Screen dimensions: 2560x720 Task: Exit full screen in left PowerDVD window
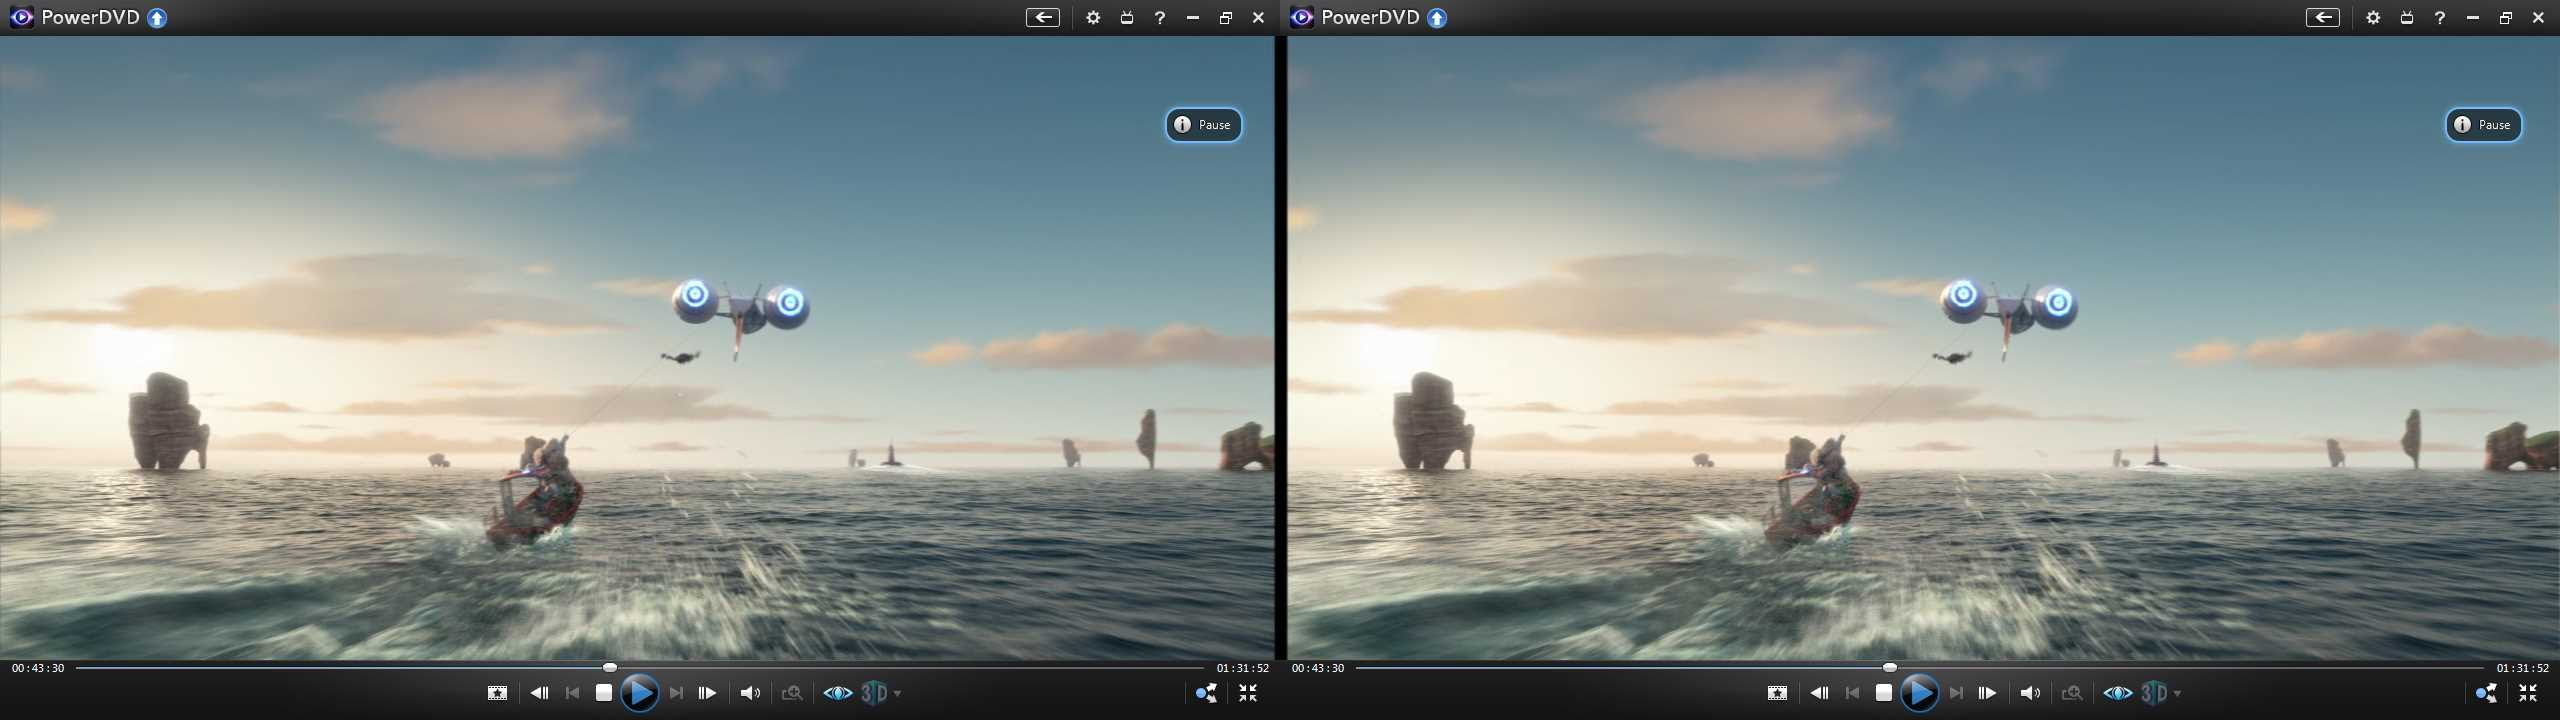[1248, 692]
